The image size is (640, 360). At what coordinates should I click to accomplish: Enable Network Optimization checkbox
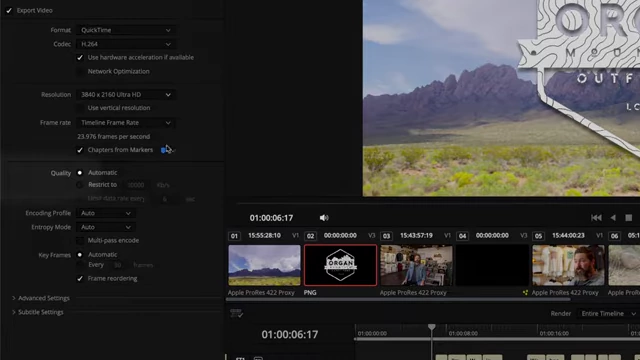(80, 71)
